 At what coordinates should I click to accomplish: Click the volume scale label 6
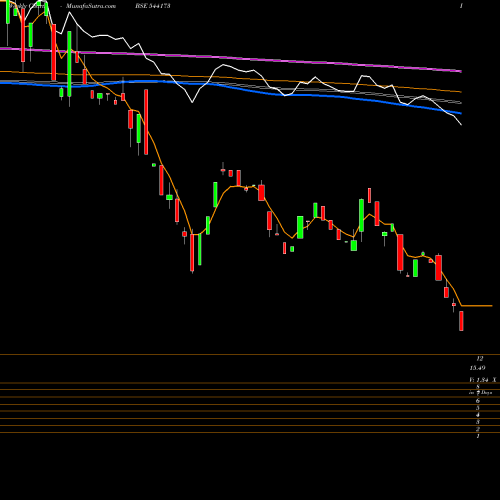coord(478,401)
